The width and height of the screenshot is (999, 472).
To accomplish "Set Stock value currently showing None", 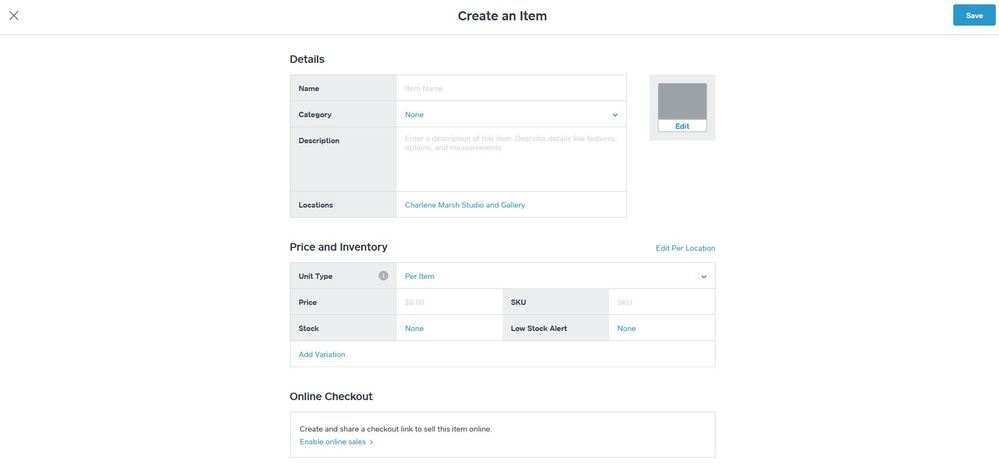I will pyautogui.click(x=414, y=328).
